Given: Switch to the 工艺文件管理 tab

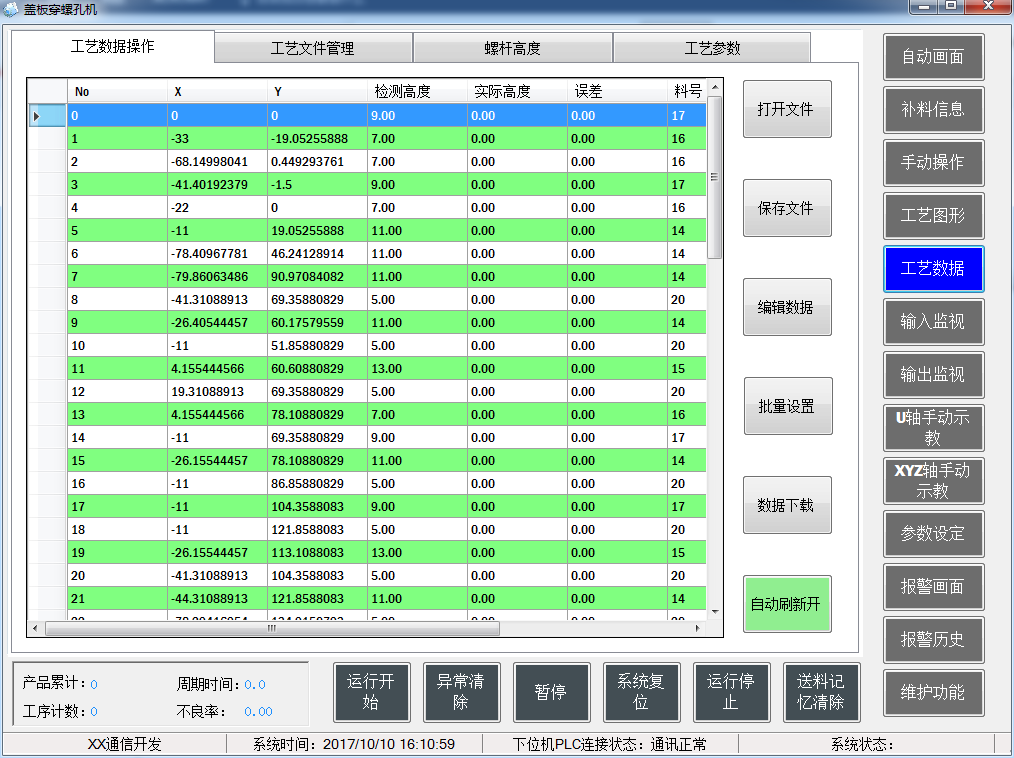Looking at the screenshot, I should (x=312, y=47).
